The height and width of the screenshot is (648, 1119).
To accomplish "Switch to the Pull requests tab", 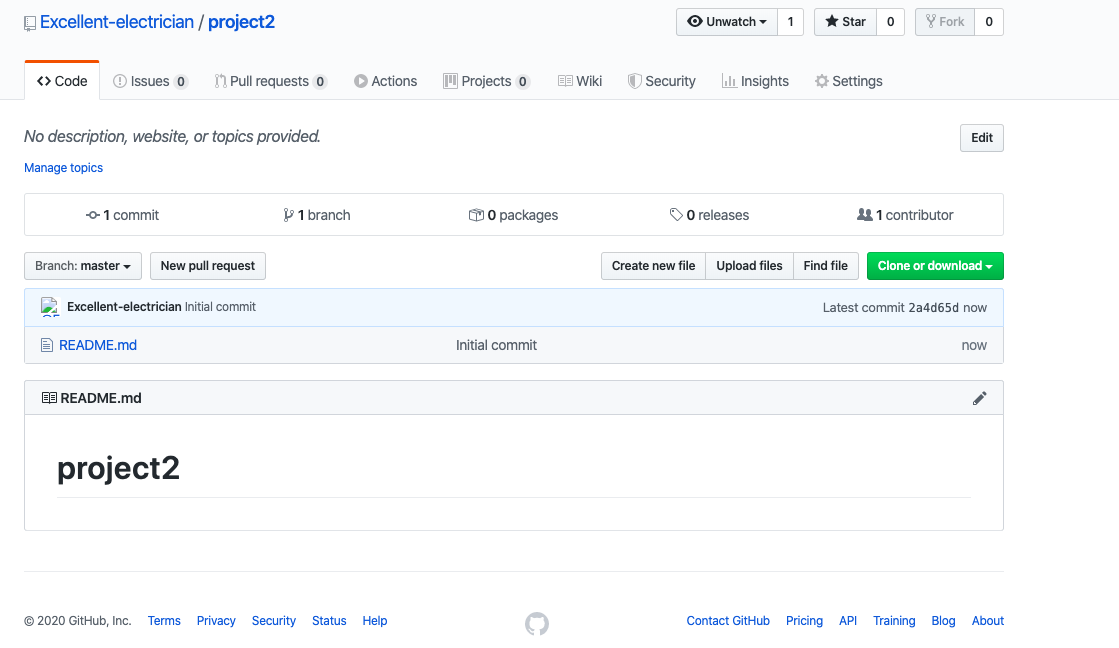I will [271, 81].
